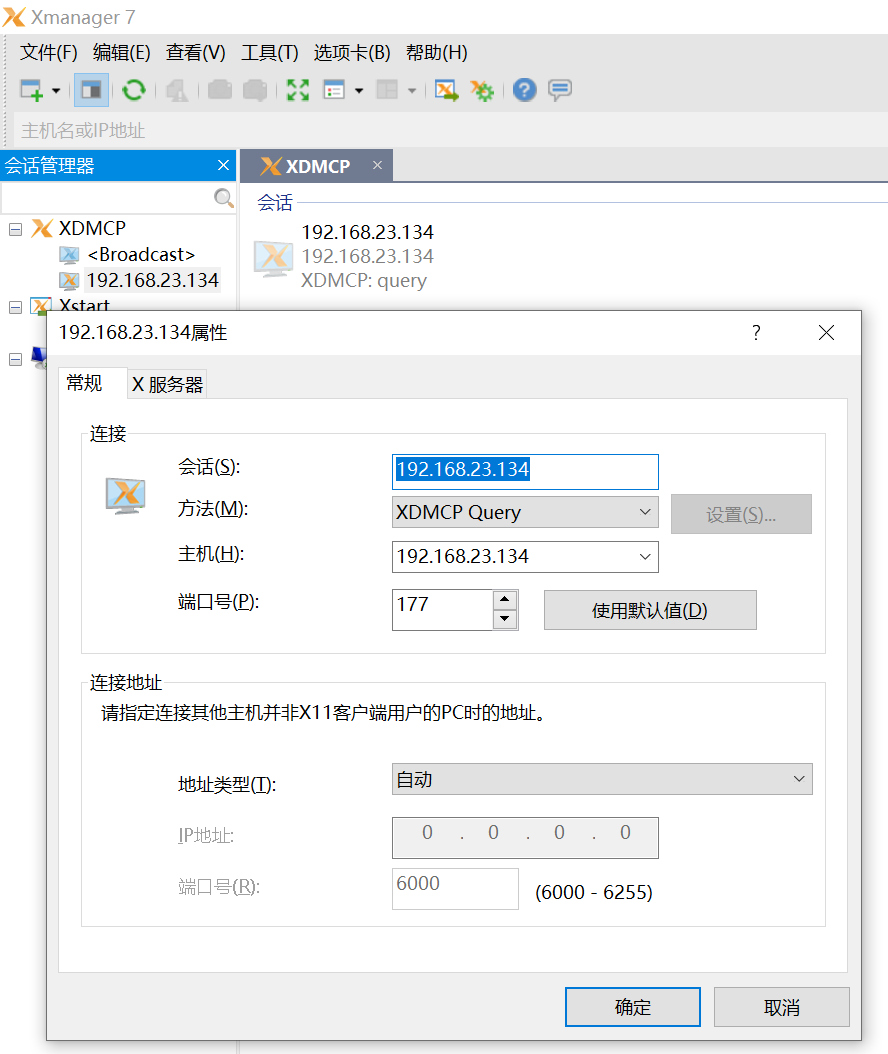Click the tab layout grid icon
888x1054 pixels.
(x=387, y=90)
